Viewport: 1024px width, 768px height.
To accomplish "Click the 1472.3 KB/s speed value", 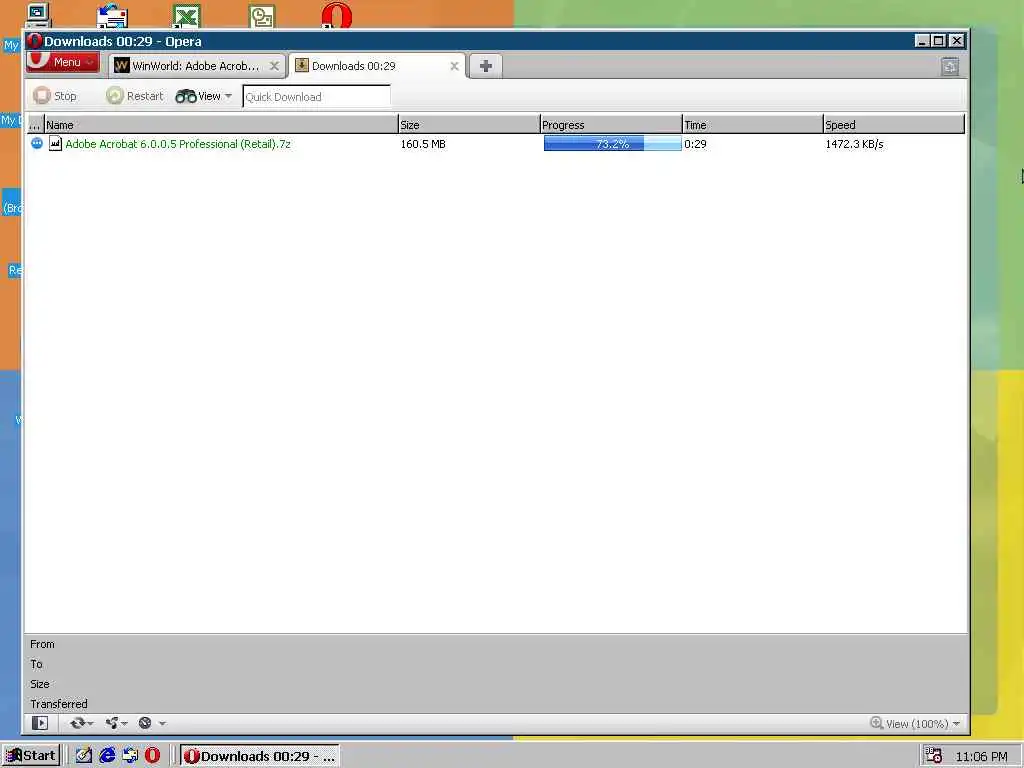I will pos(854,144).
